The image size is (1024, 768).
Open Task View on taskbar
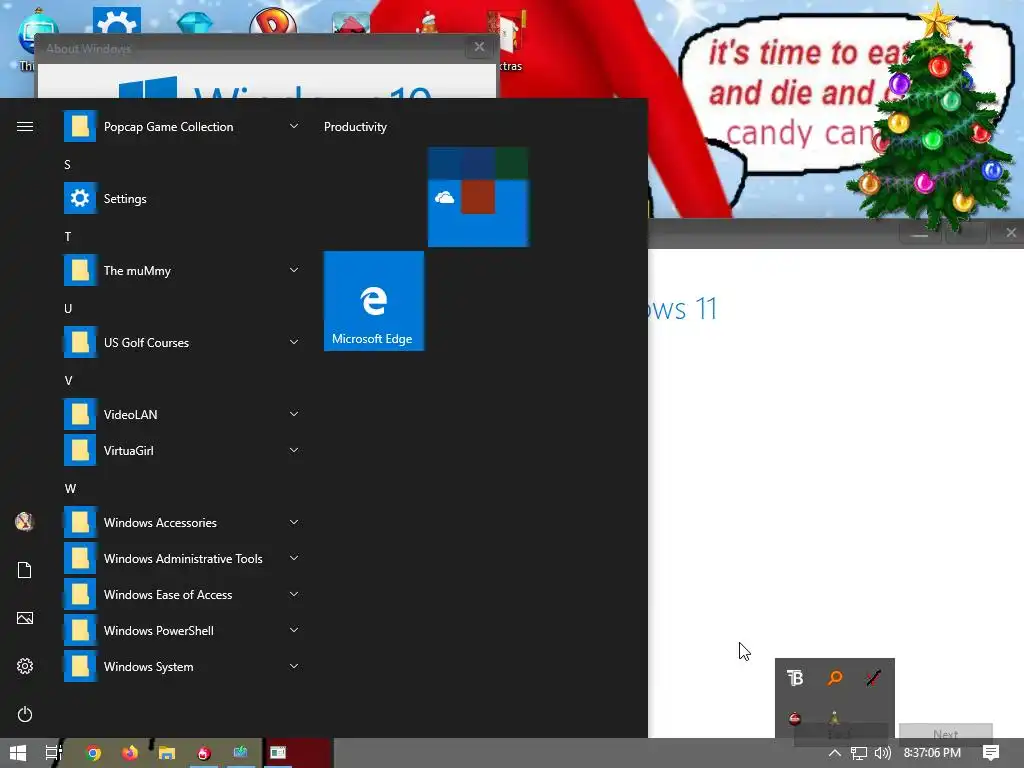pyautogui.click(x=54, y=753)
